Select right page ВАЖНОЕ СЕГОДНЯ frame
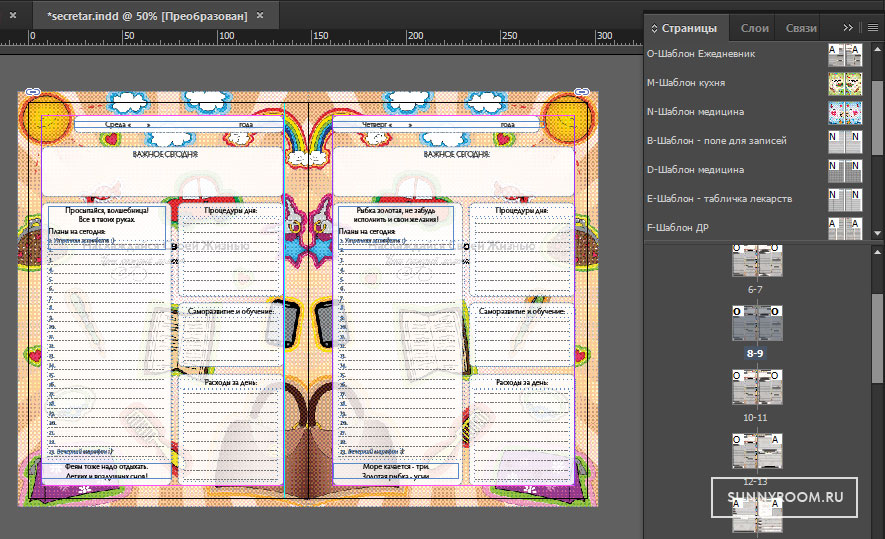The width and height of the screenshot is (885, 539). (x=454, y=172)
